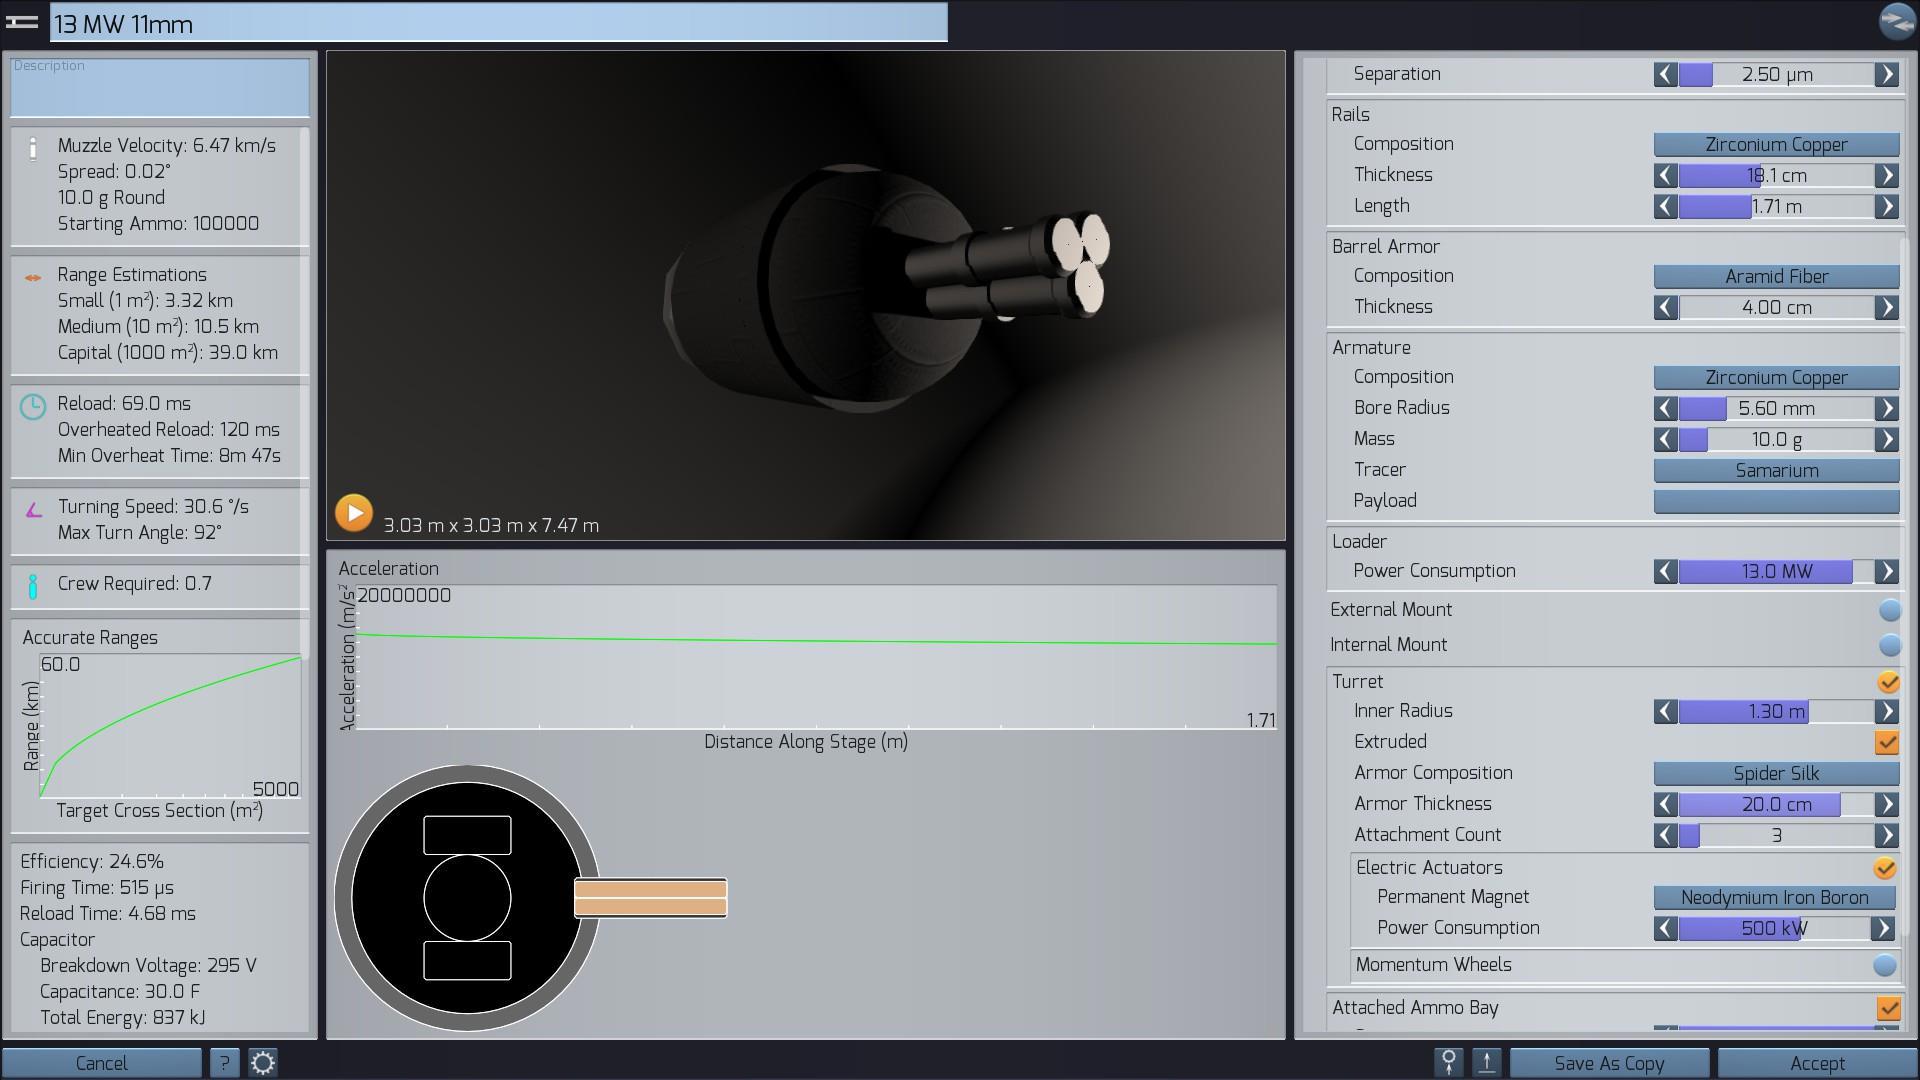
Task: Uncheck the Turret checkbox
Action: coord(1888,682)
